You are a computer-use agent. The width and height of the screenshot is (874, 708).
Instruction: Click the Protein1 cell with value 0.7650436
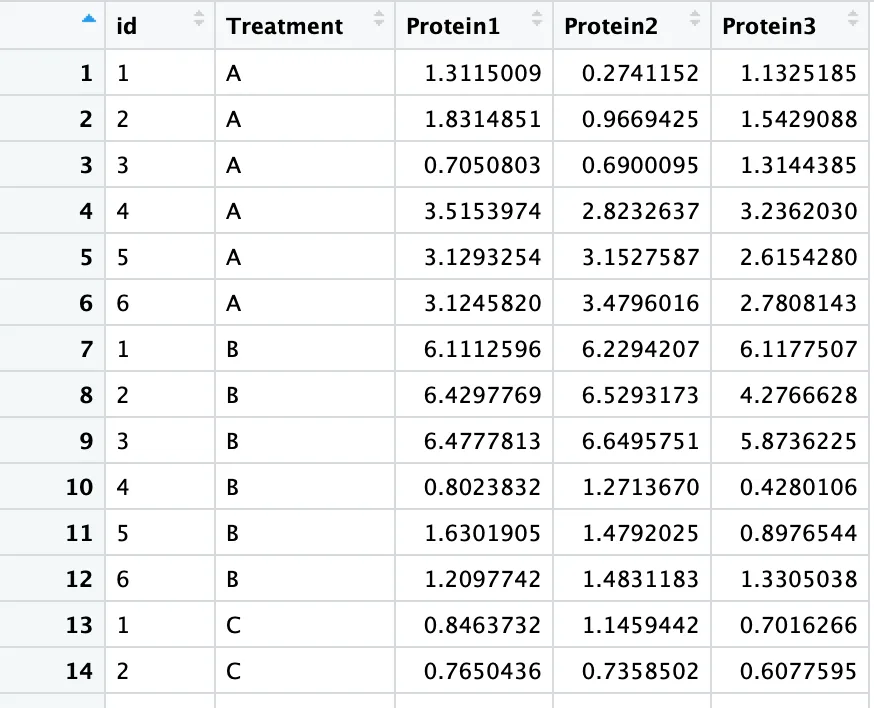[482, 671]
